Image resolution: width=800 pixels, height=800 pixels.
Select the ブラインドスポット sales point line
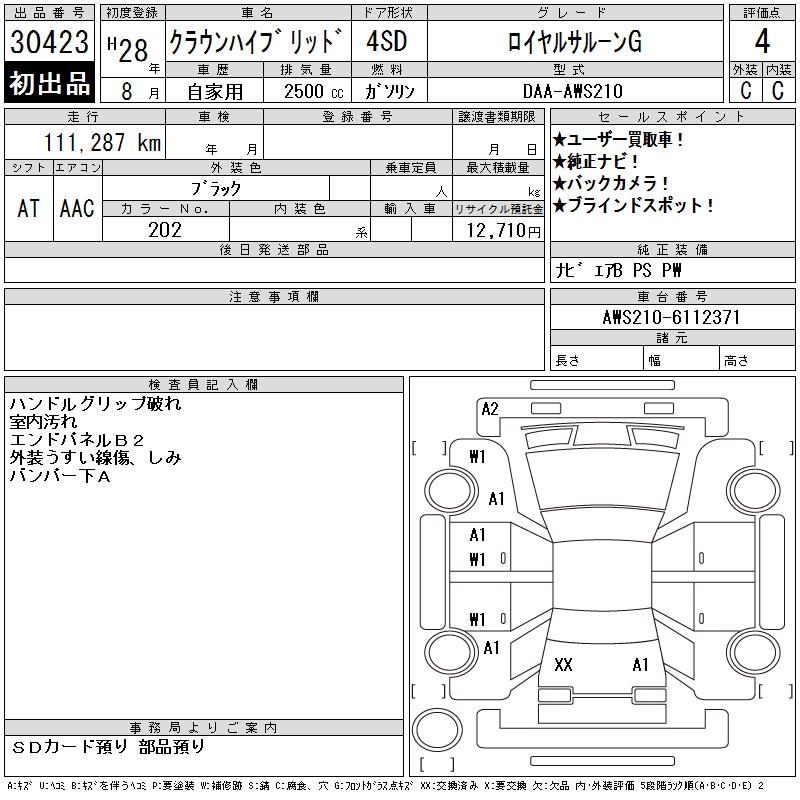pos(633,205)
